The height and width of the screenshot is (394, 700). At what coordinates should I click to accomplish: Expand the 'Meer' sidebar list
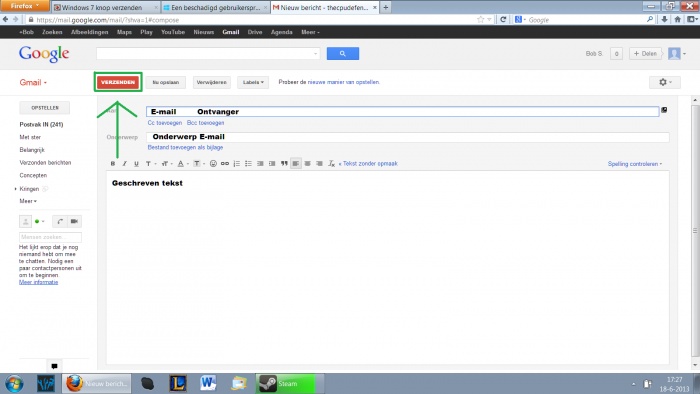[x=28, y=201]
